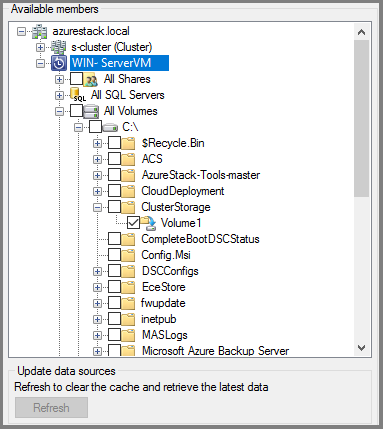Collapse the All Volumes node
Viewport: 383px width, 429px height.
tap(59, 111)
